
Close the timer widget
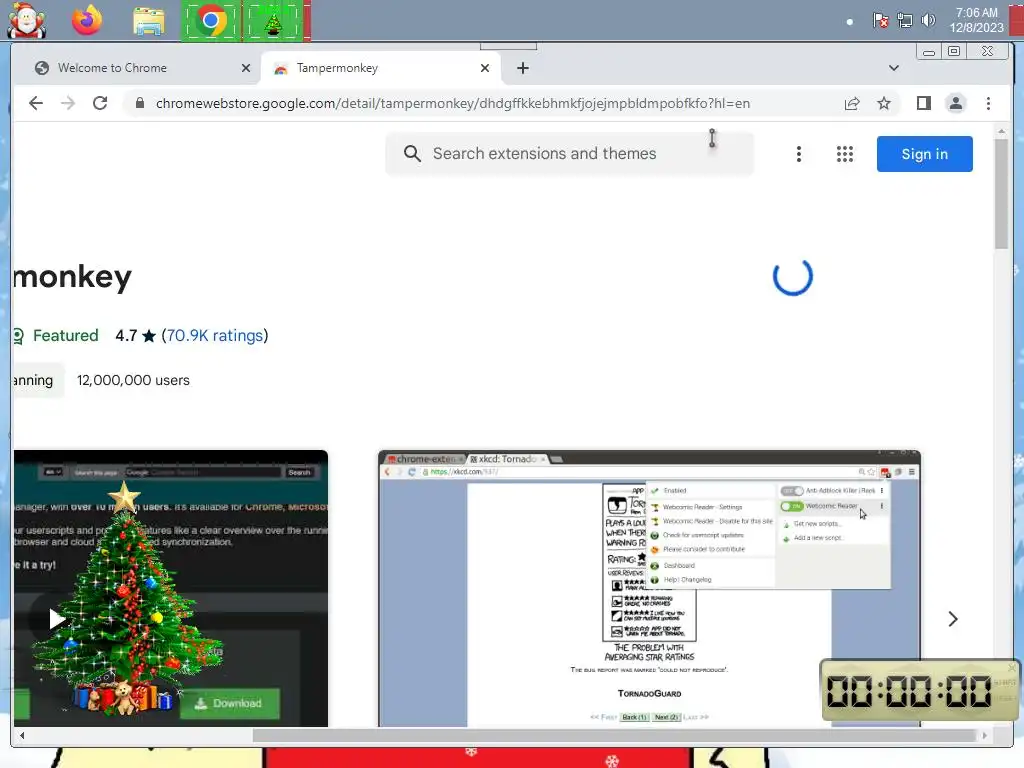pyautogui.click(x=1012, y=667)
